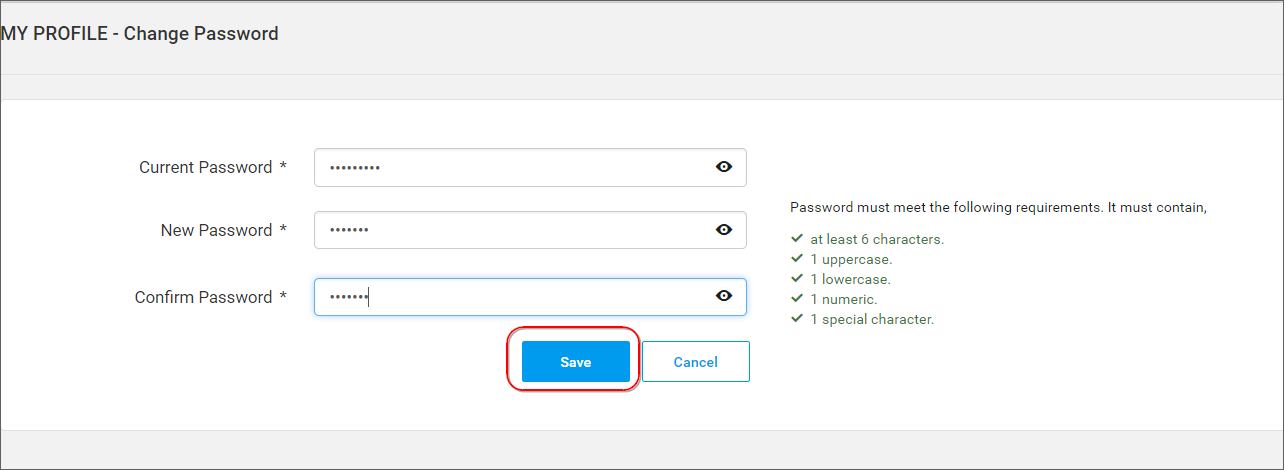Image resolution: width=1284 pixels, height=470 pixels.
Task: Click the checkmark beside '1 numeric'
Action: pyautogui.click(x=797, y=299)
